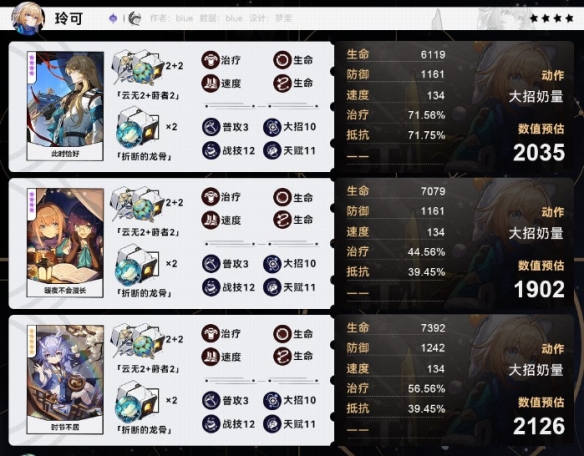Click the body piece 治疗 icon in first build
Viewport: 584px width, 456px height.
point(210,60)
